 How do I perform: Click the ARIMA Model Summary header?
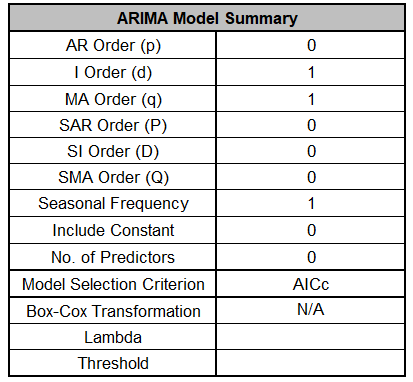point(207,18)
